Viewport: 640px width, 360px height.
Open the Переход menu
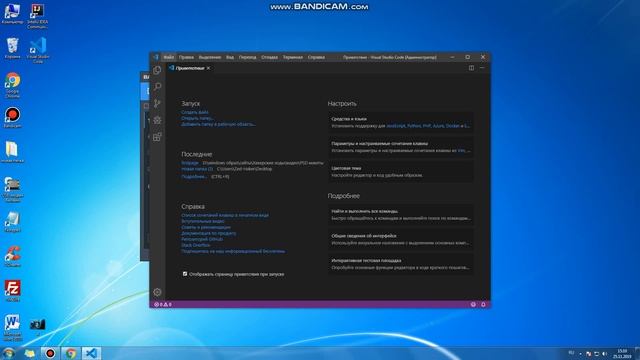(x=247, y=58)
